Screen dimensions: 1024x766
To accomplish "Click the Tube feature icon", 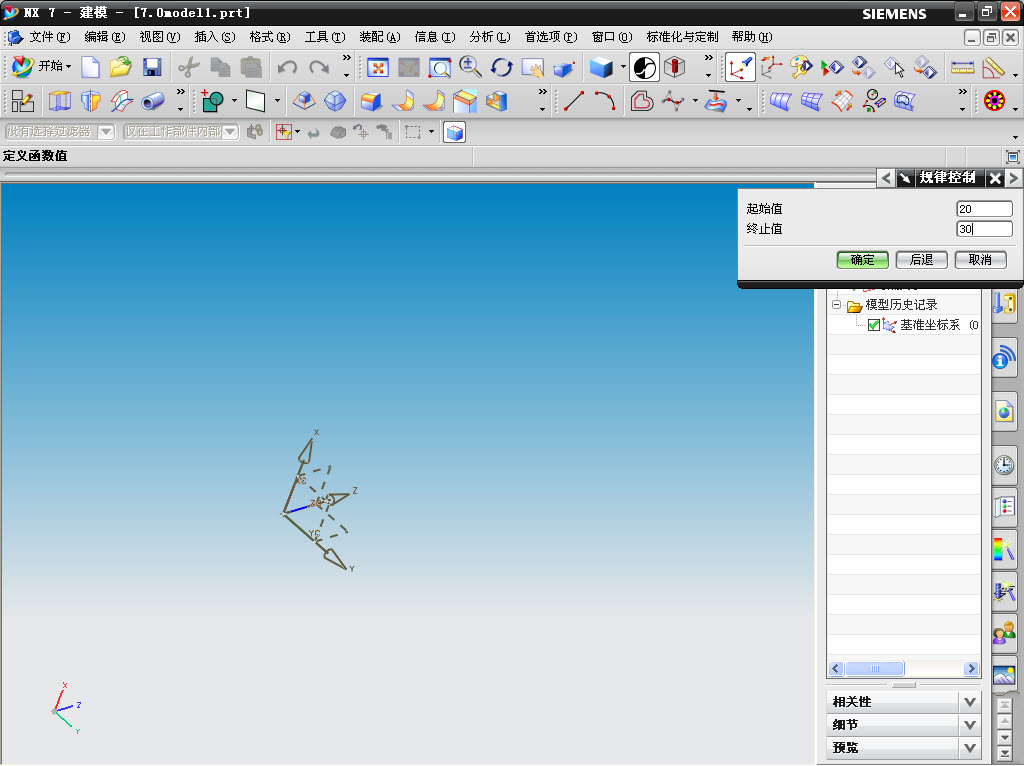I will (x=153, y=101).
